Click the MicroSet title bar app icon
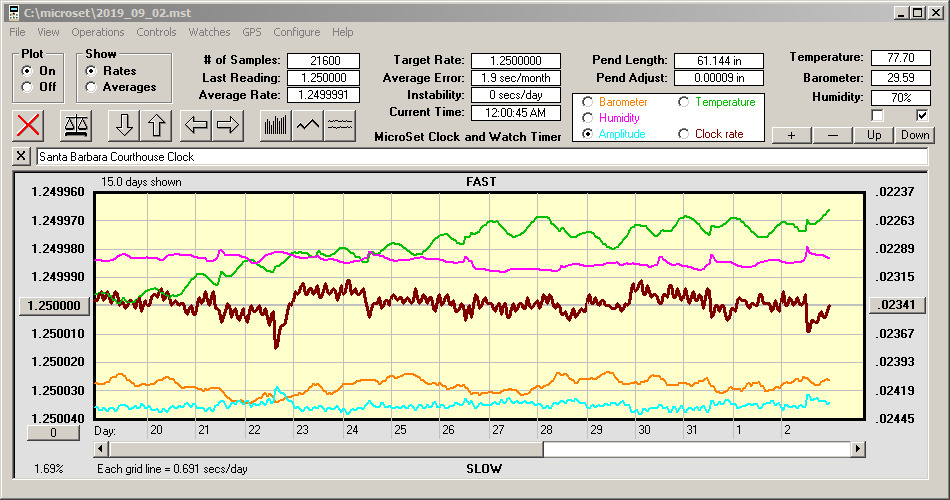950x500 pixels. [13, 12]
